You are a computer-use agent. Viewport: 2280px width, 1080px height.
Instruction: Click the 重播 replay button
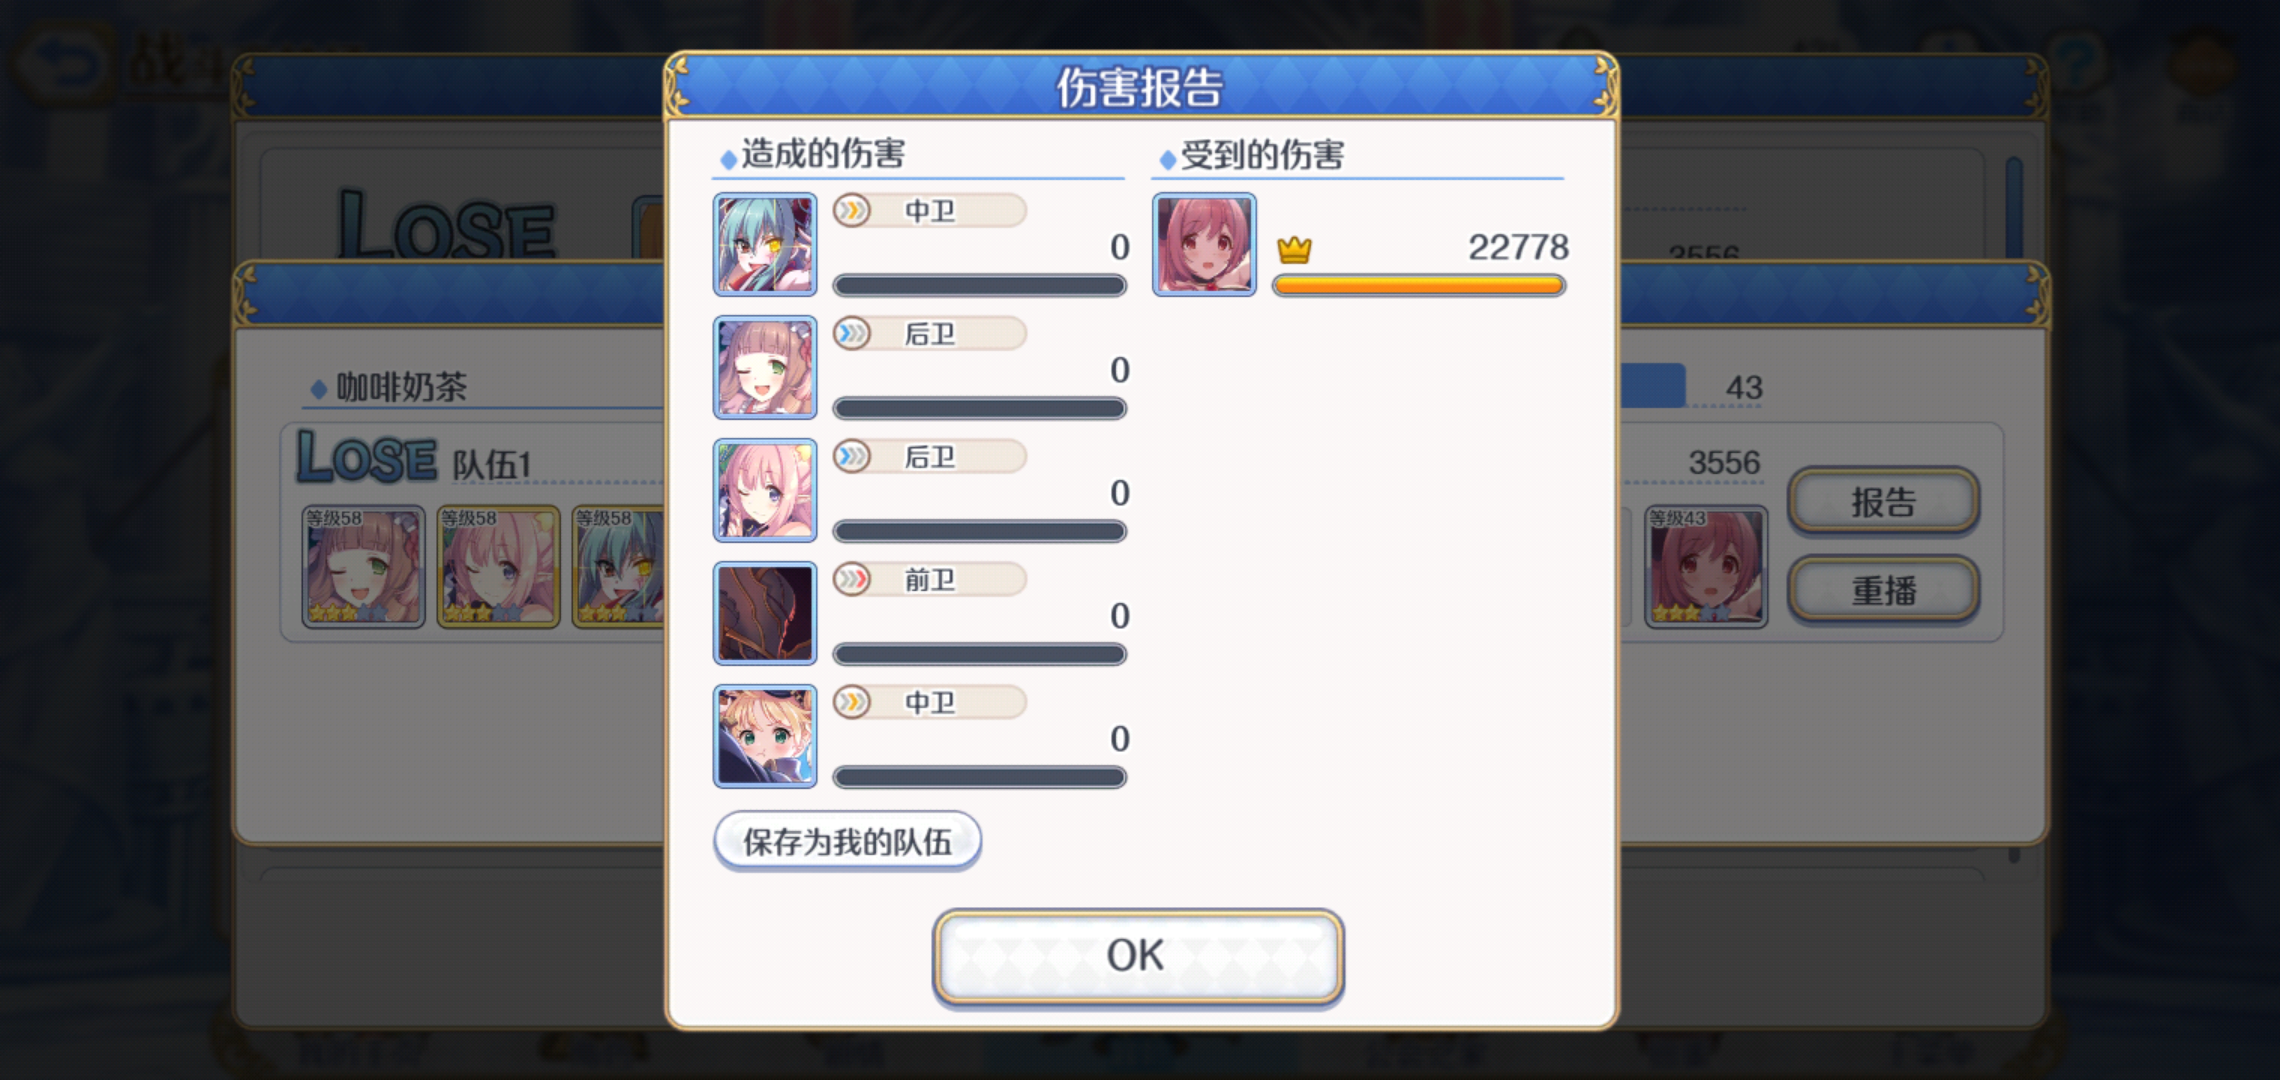point(1883,590)
